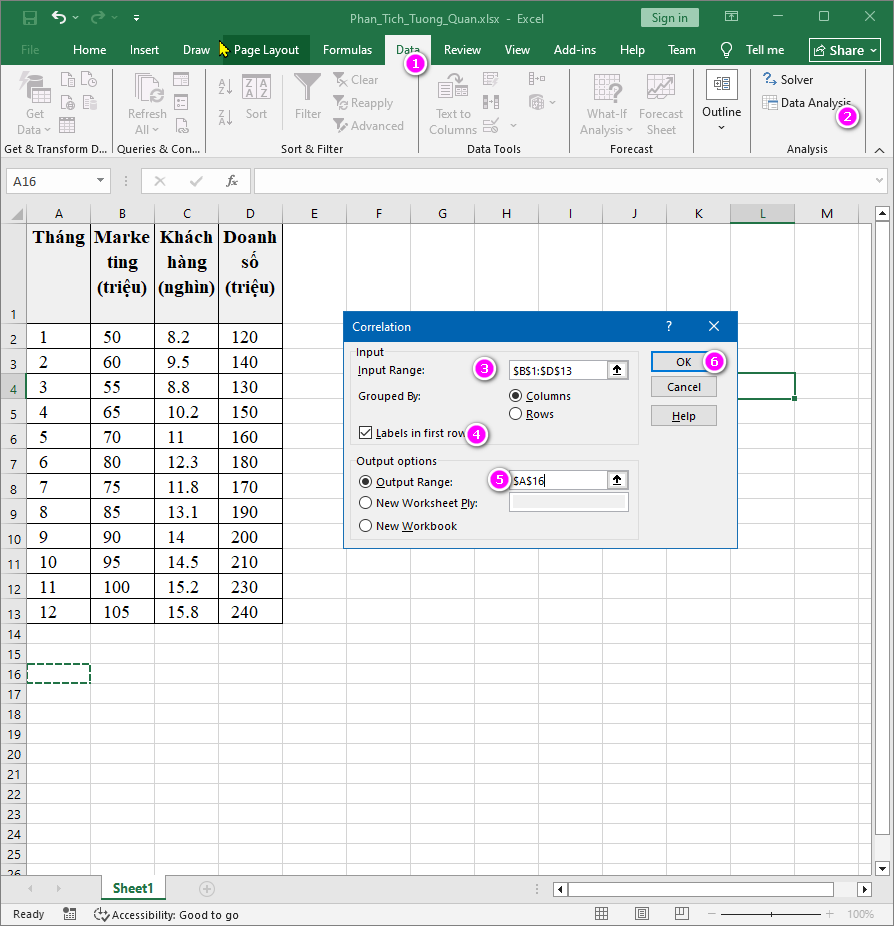Click Cancel to dismiss Correlation dialog
This screenshot has width=894, height=926.
pos(683,387)
